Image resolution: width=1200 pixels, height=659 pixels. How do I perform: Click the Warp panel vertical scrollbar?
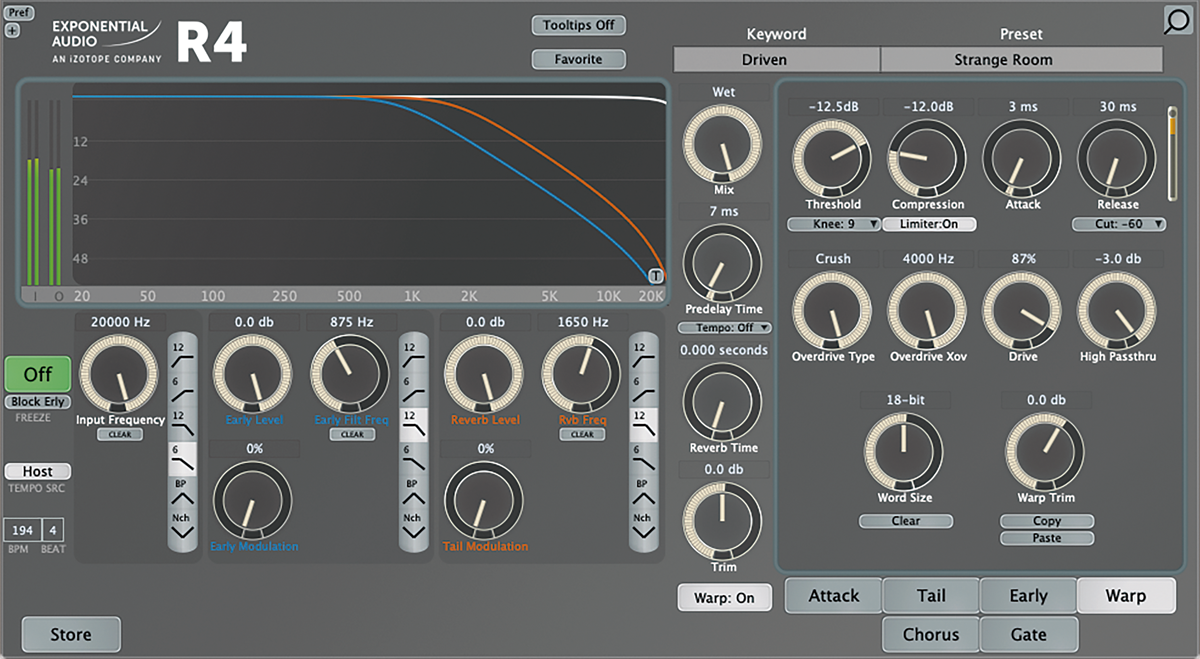tap(1173, 152)
